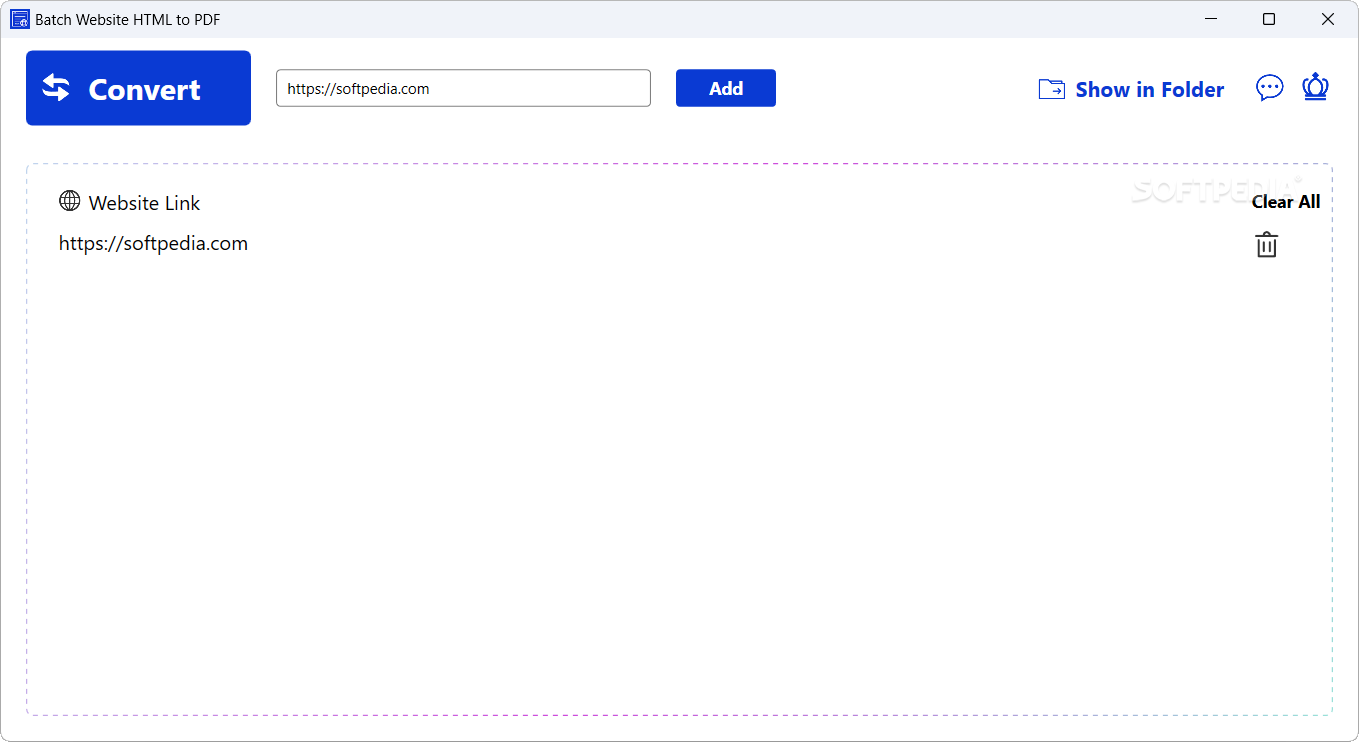Remove all links with Clear All

tap(1286, 202)
